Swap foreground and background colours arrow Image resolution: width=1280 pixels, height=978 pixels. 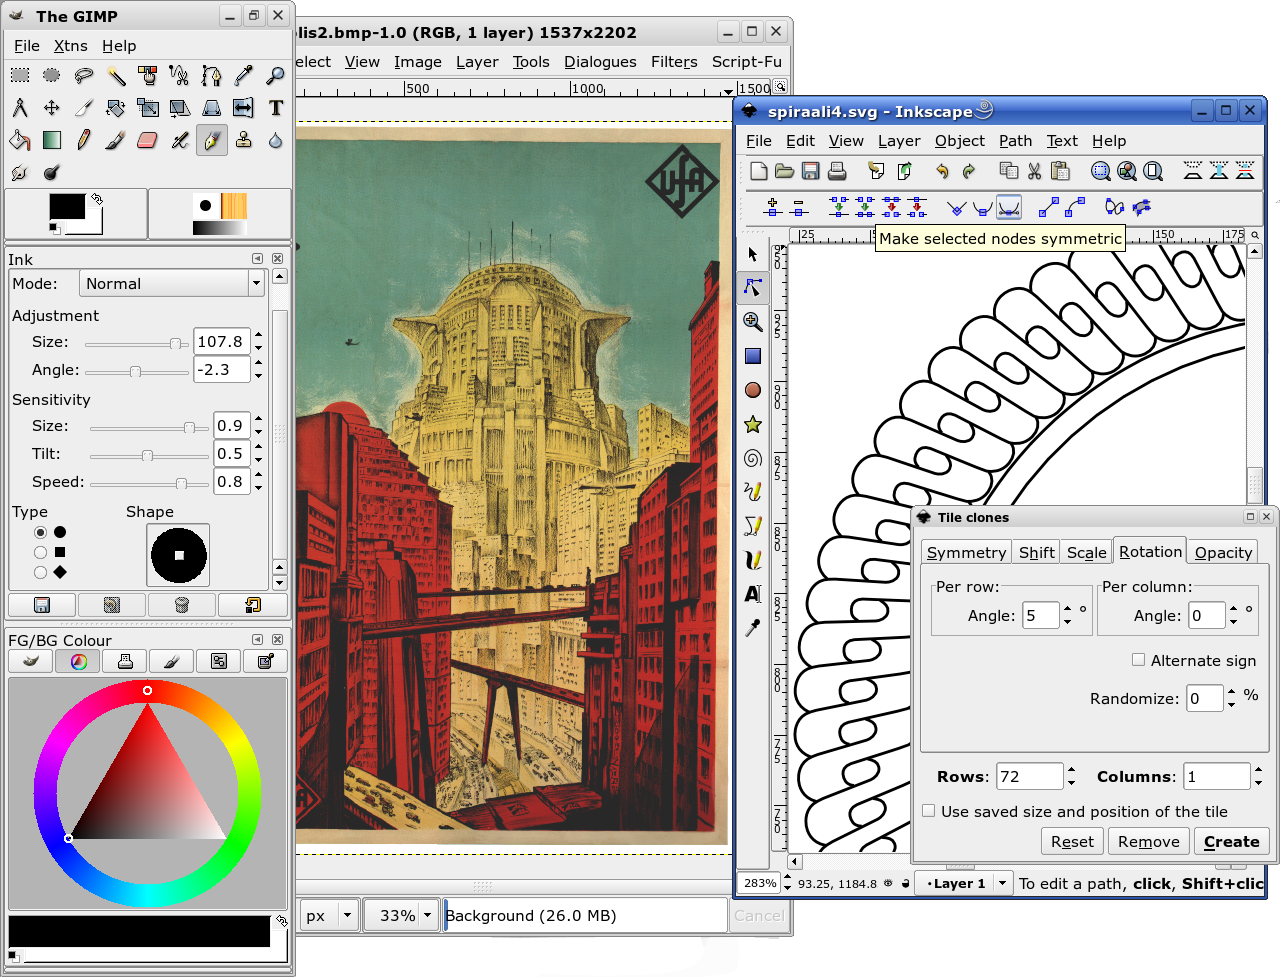click(97, 199)
